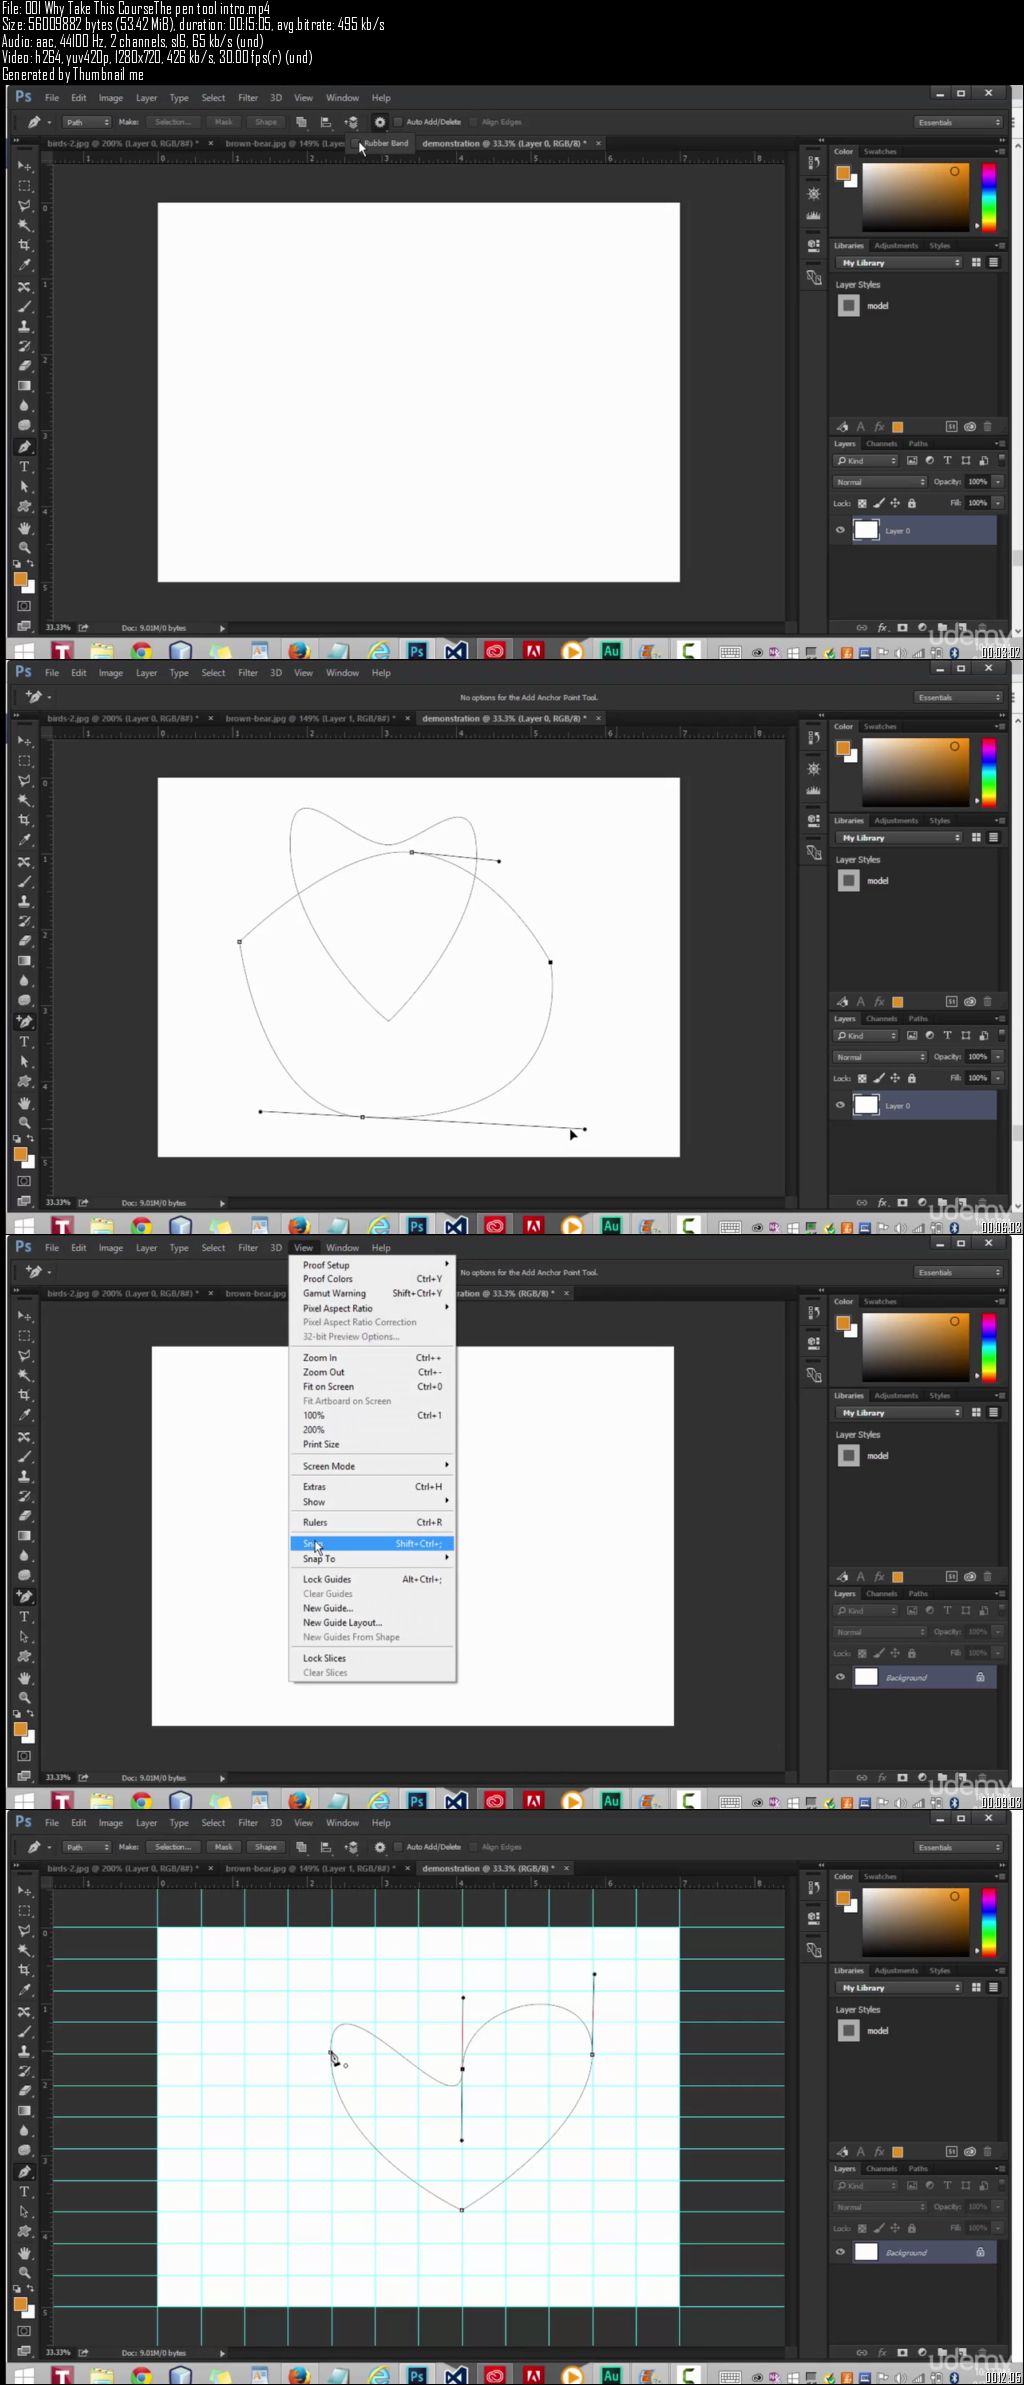Viewport: 1024px width, 2385px height.
Task: Click the Shape button in 00:12:05 frame
Action: click(x=266, y=1847)
